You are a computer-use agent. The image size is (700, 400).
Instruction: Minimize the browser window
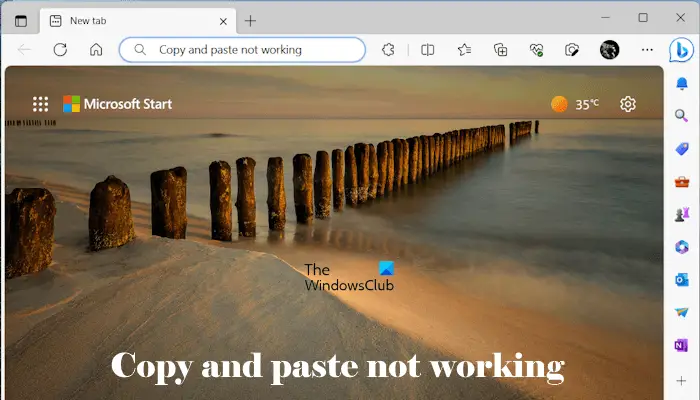pos(605,17)
